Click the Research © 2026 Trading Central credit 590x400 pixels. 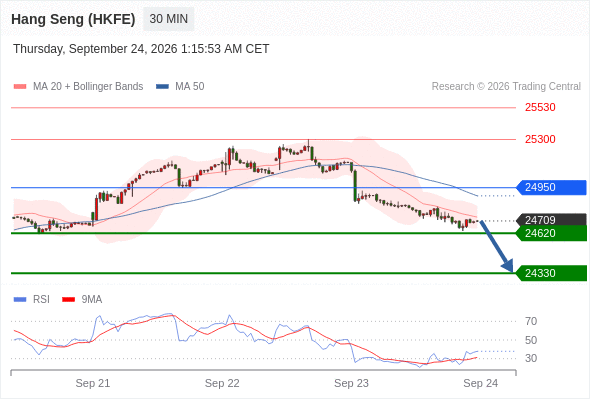506,87
